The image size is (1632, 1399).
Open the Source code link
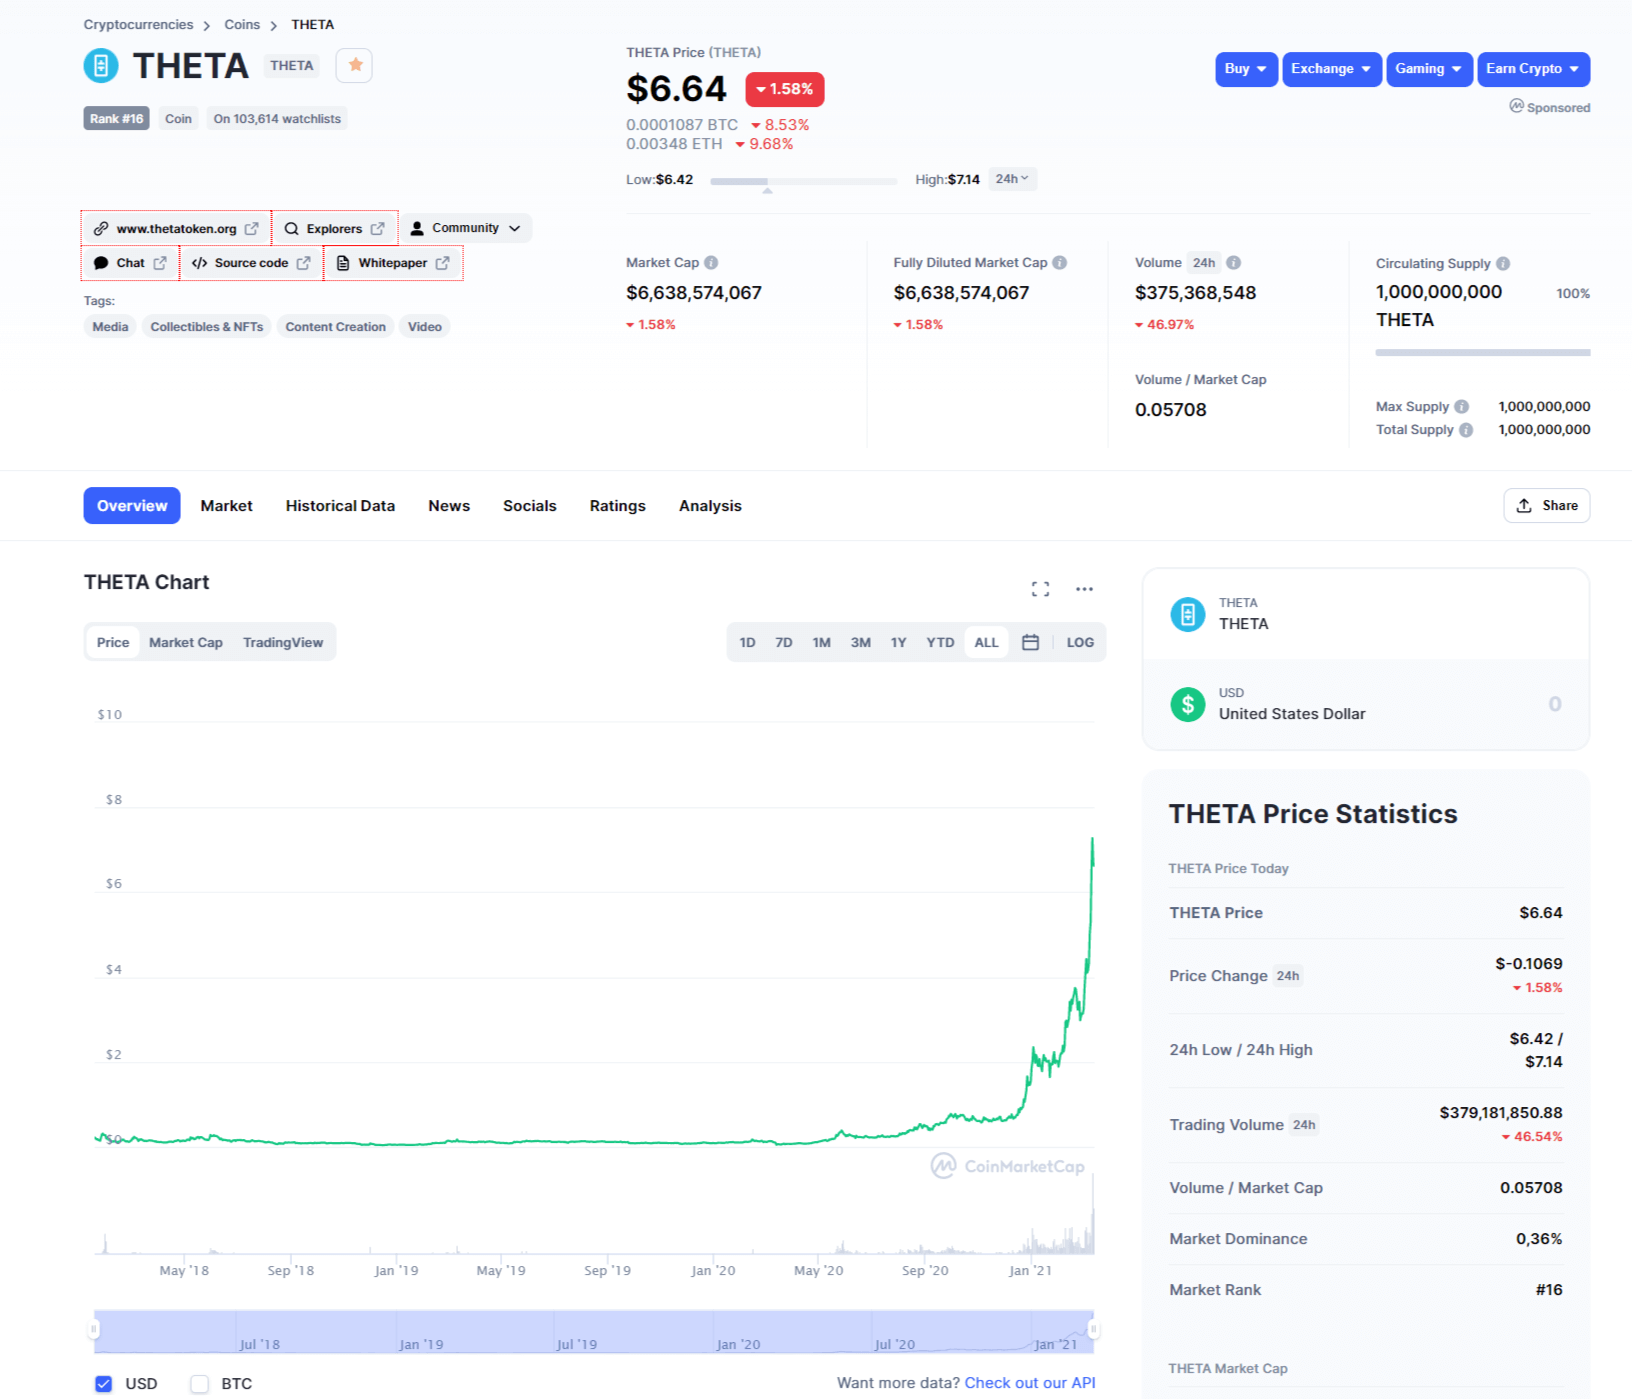[251, 263]
